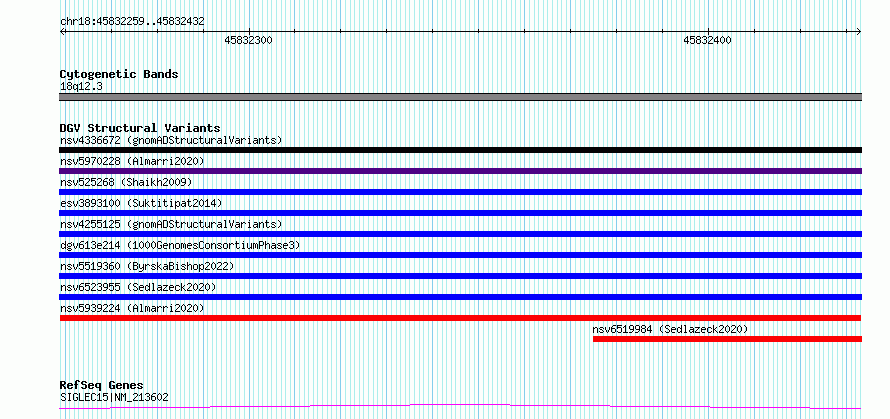The width and height of the screenshot is (890, 419).
Task: Open variant label dgv613e214 (1000GenomesConsortiumPhase3)
Action: (180, 245)
